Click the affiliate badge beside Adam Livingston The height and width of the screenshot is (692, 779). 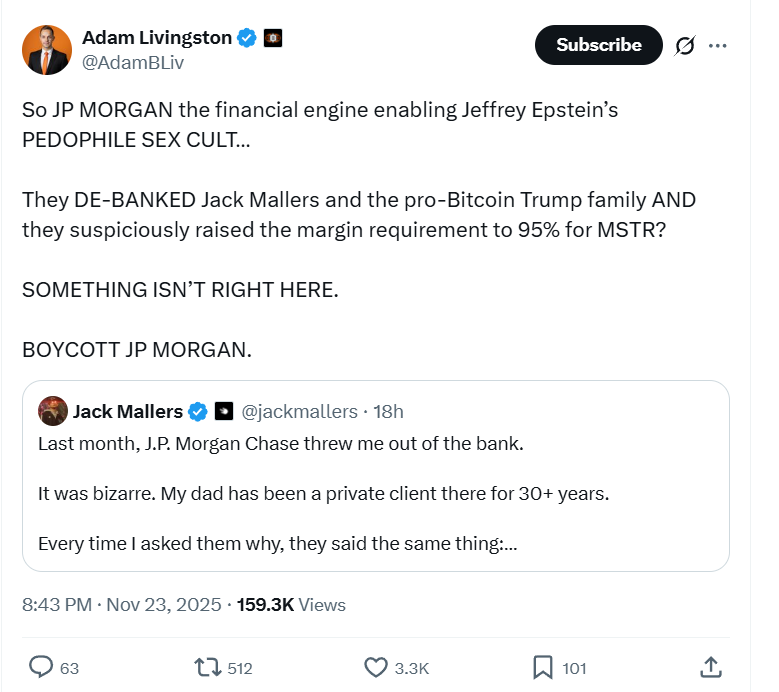tap(272, 38)
